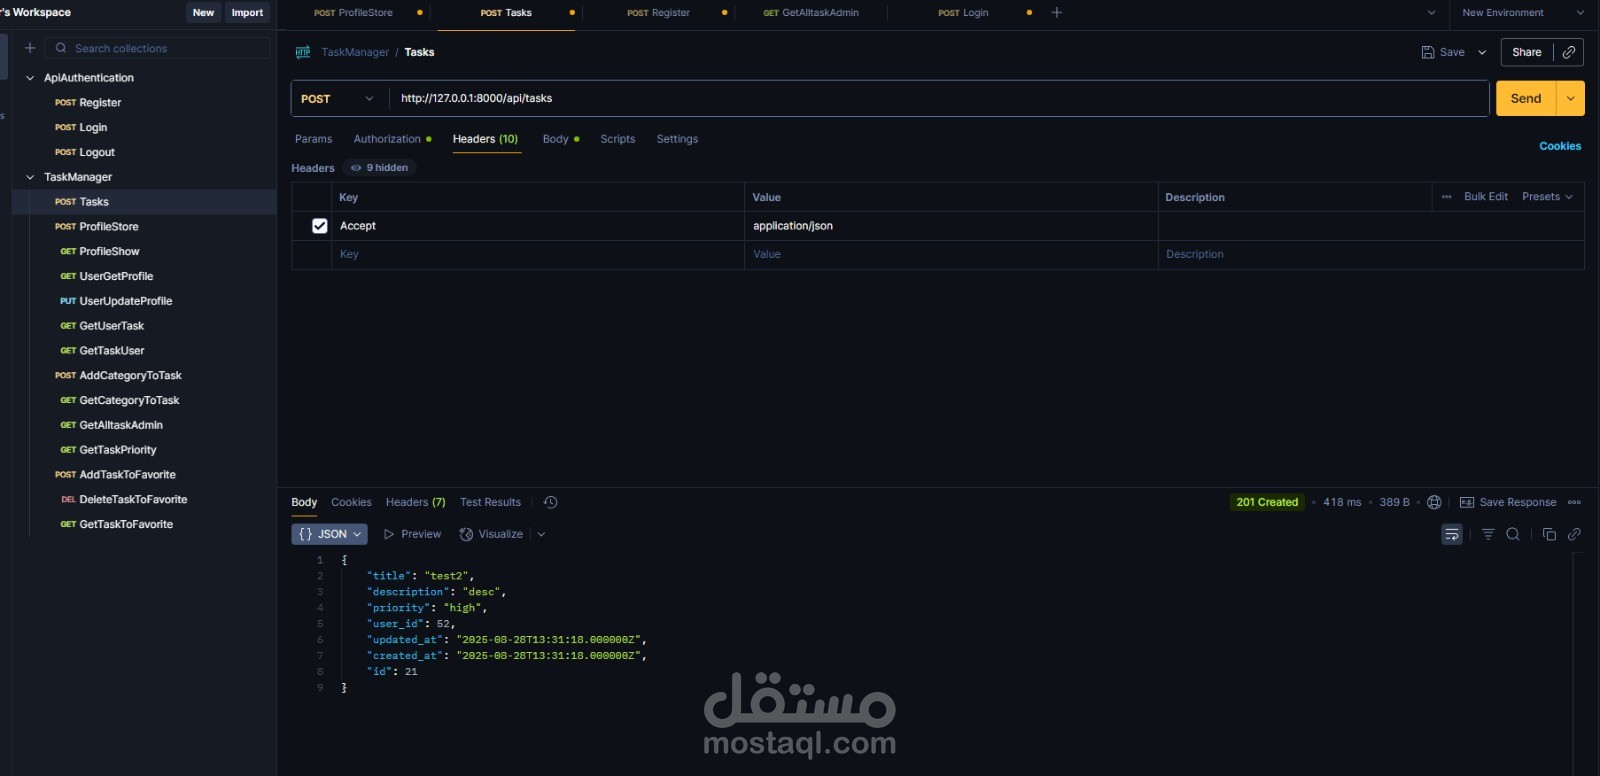This screenshot has height=776, width=1600.
Task: Click the network globe icon in response bar
Action: 1434,502
